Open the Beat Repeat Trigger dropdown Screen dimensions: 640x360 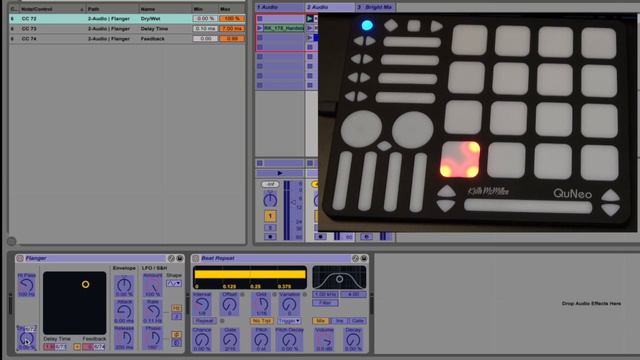(x=289, y=321)
